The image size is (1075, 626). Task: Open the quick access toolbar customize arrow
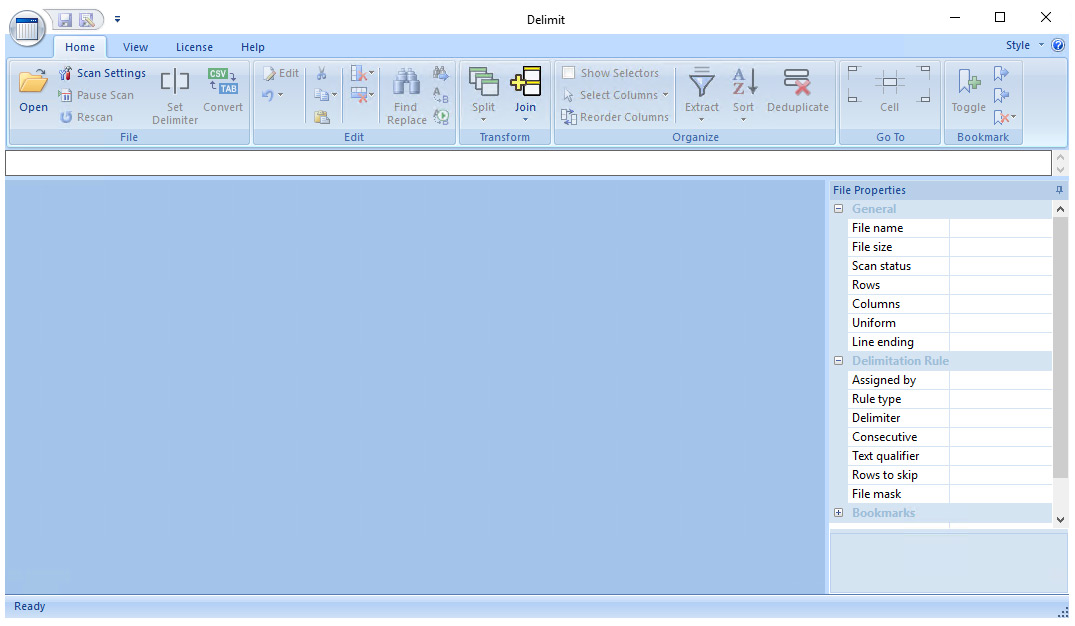pyautogui.click(x=117, y=19)
